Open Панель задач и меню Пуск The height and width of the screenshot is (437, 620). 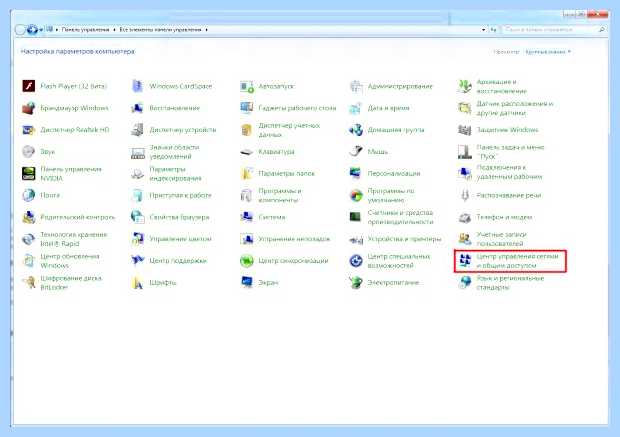(501, 152)
